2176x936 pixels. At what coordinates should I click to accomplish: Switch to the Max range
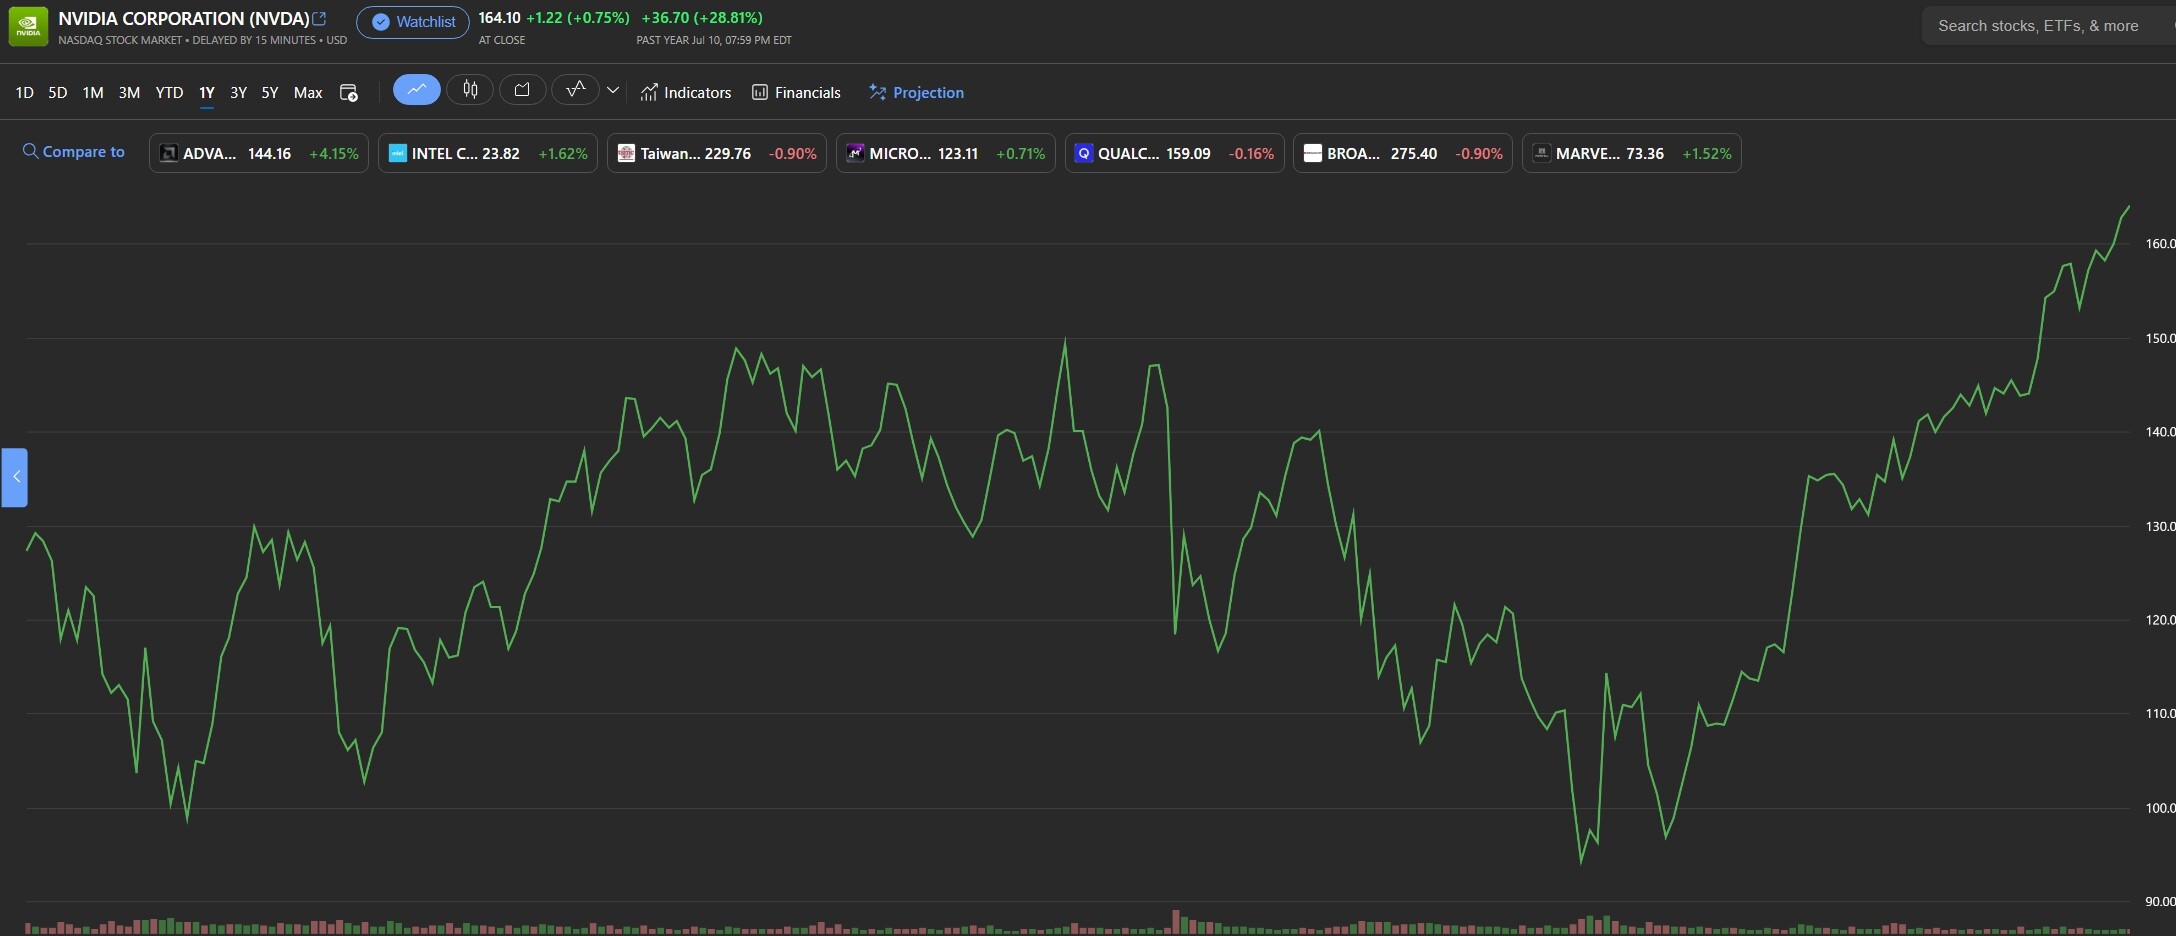tap(308, 93)
